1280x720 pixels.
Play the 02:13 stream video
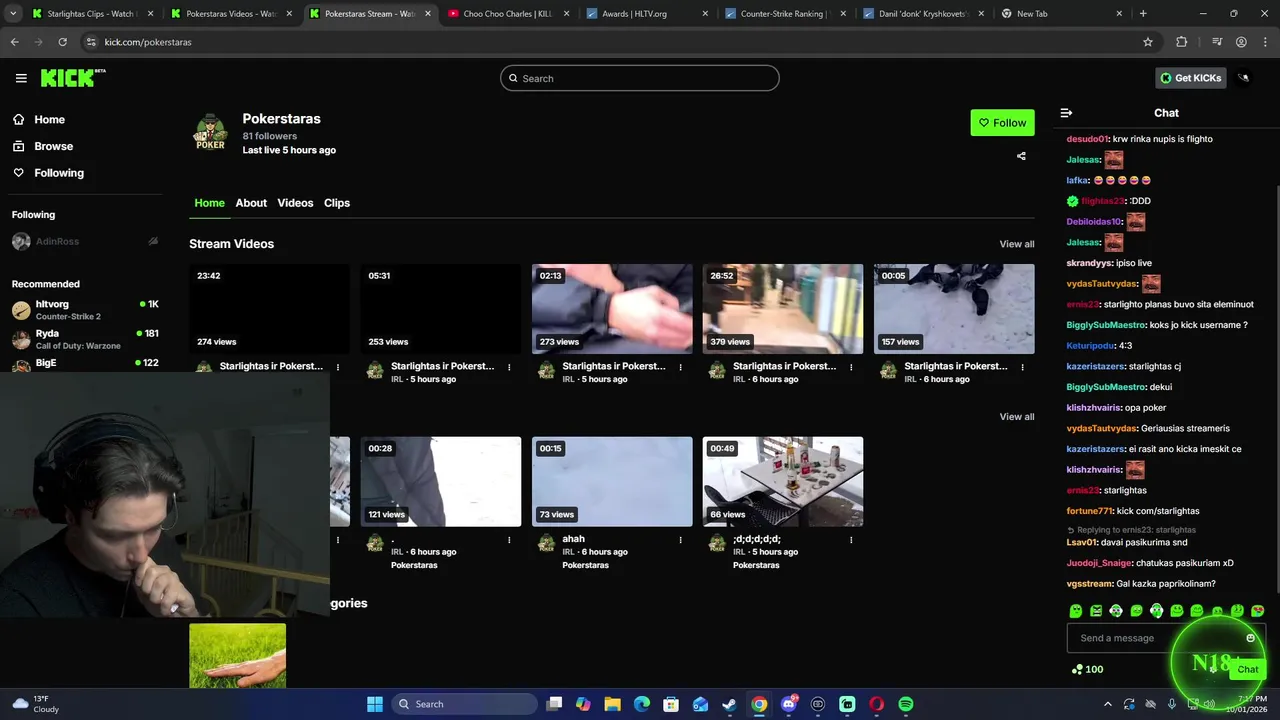click(612, 309)
